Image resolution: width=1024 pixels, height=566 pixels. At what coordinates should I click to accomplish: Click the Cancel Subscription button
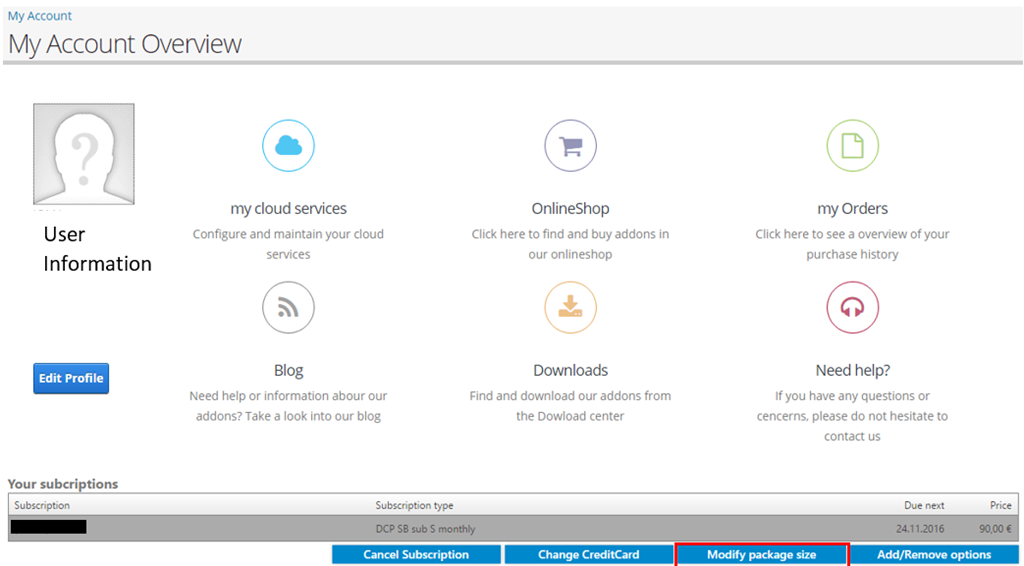(x=416, y=554)
